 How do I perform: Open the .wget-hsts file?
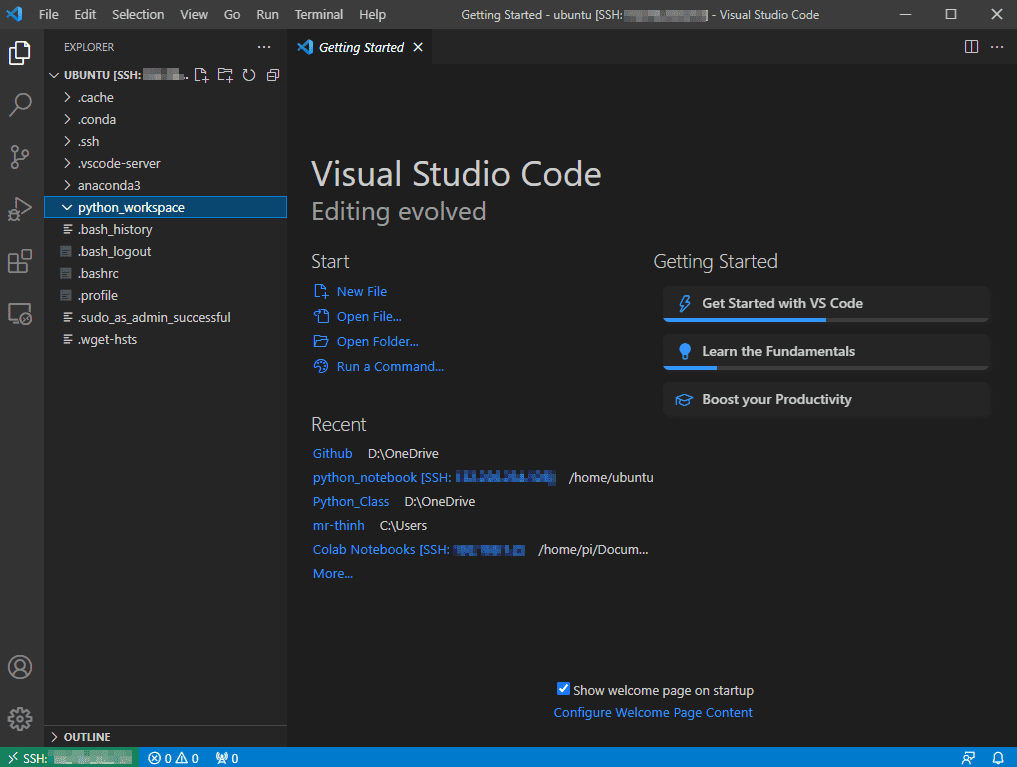pos(165,340)
